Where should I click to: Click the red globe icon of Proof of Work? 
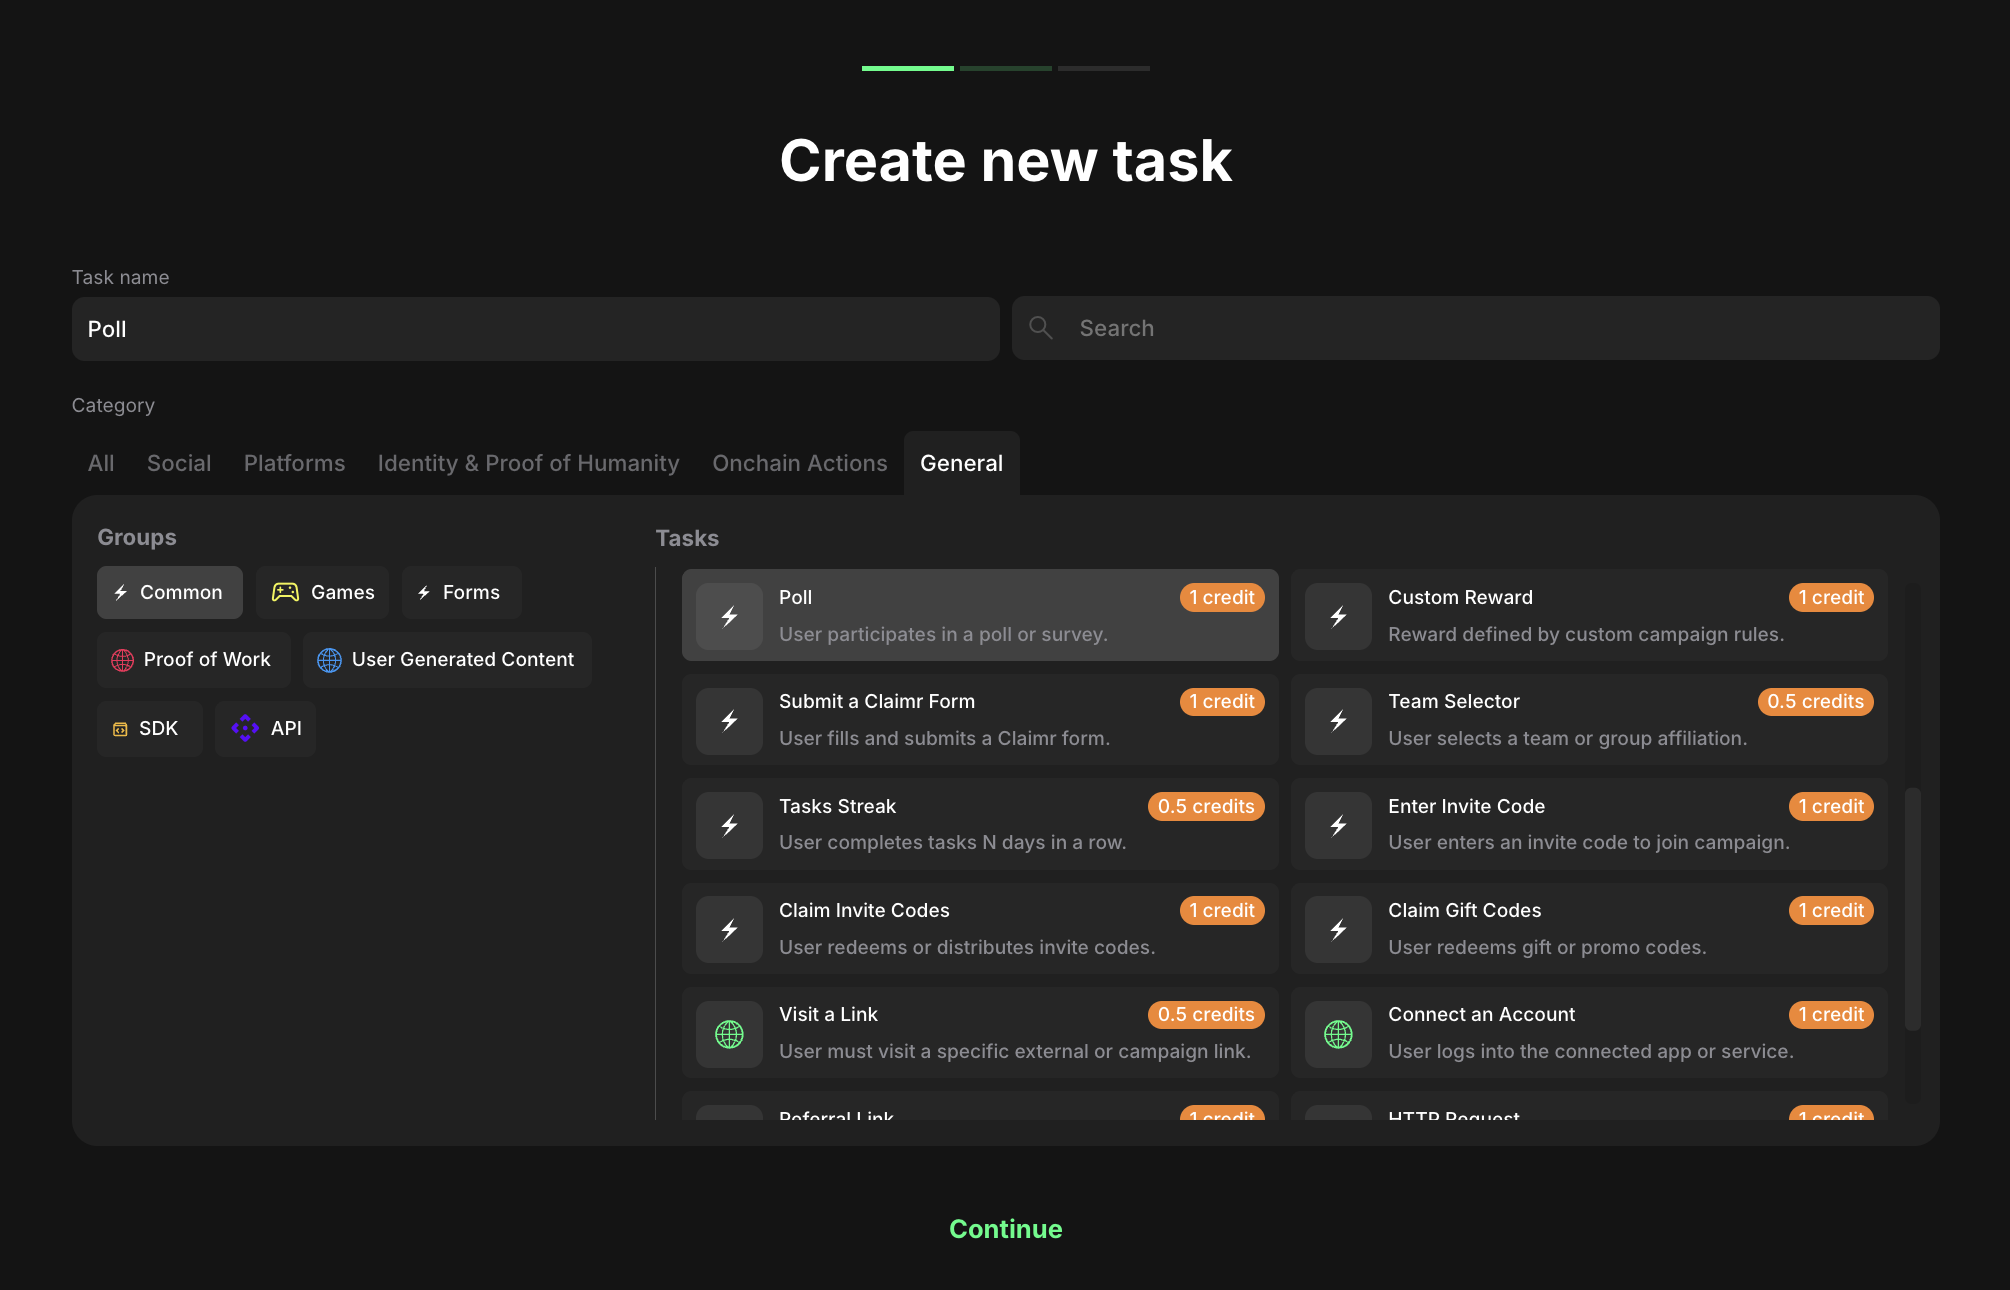point(122,660)
